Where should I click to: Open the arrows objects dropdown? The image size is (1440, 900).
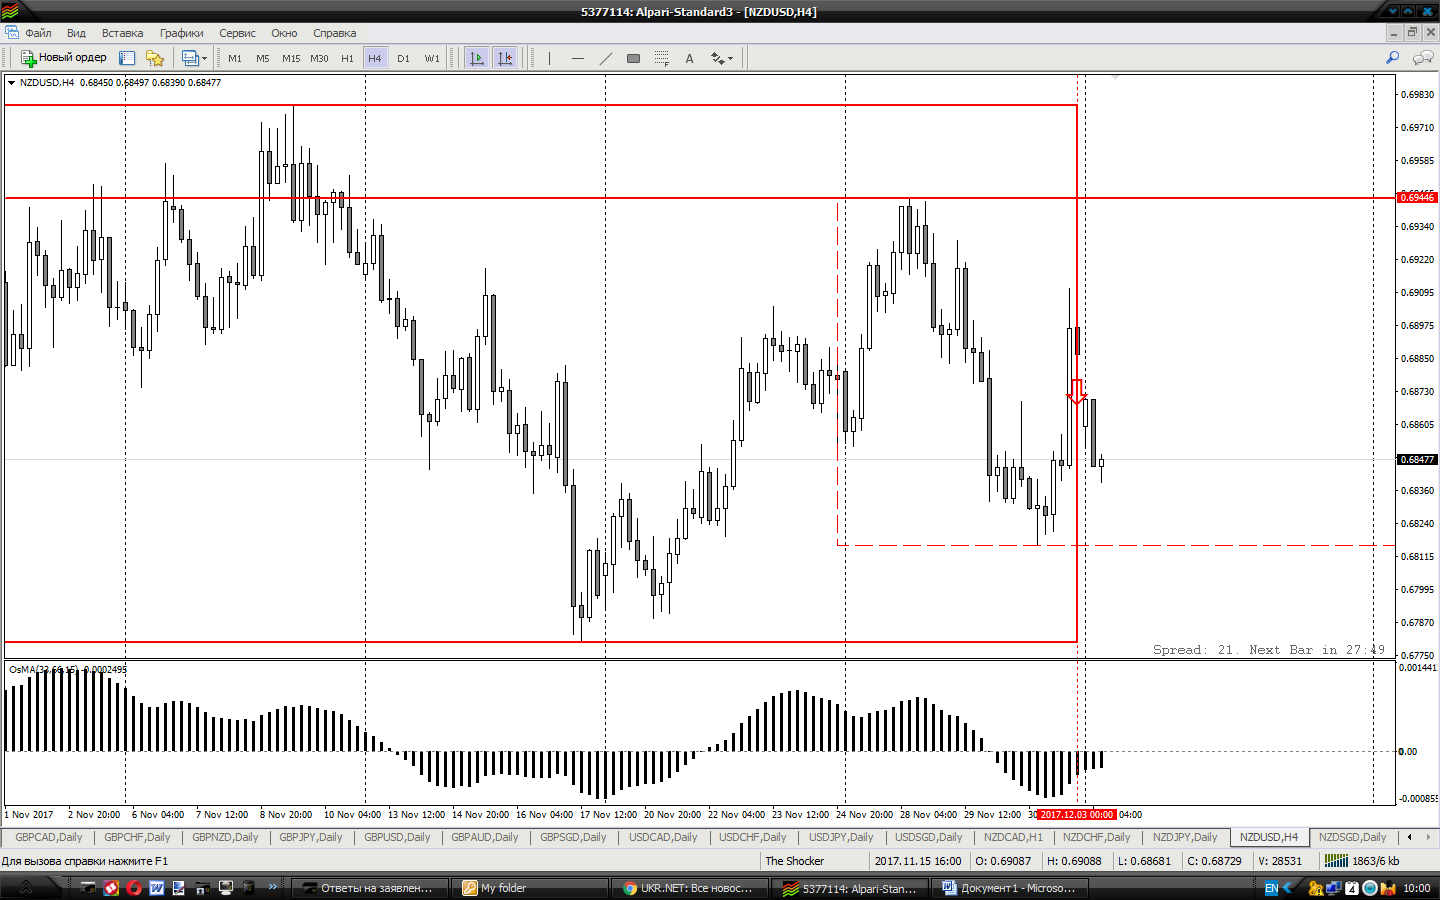[x=722, y=58]
